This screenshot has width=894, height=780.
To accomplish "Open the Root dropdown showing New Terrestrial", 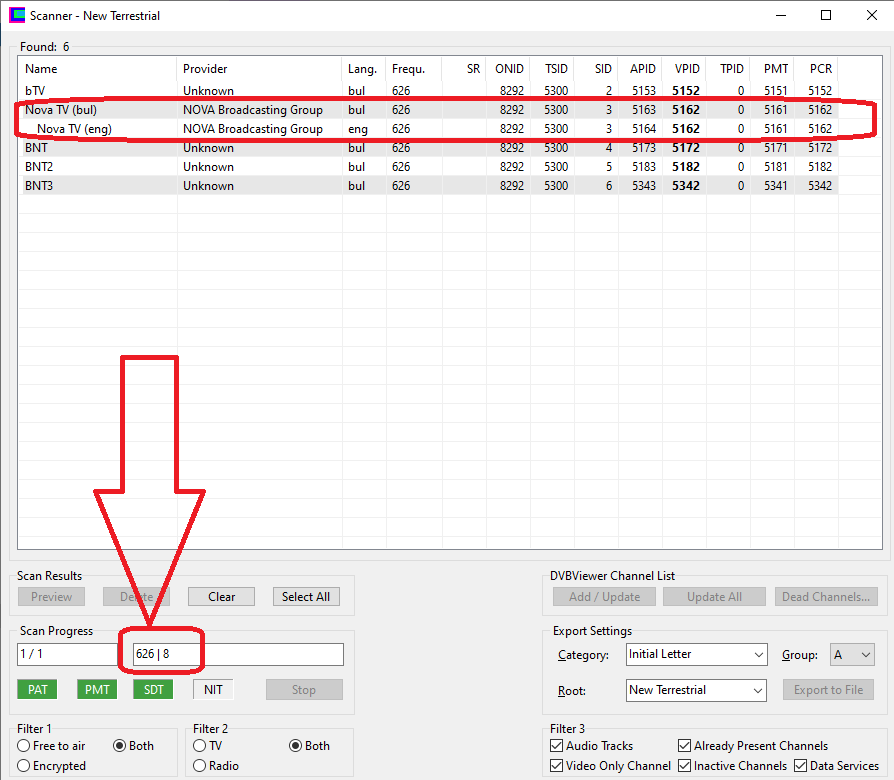I will 696,690.
